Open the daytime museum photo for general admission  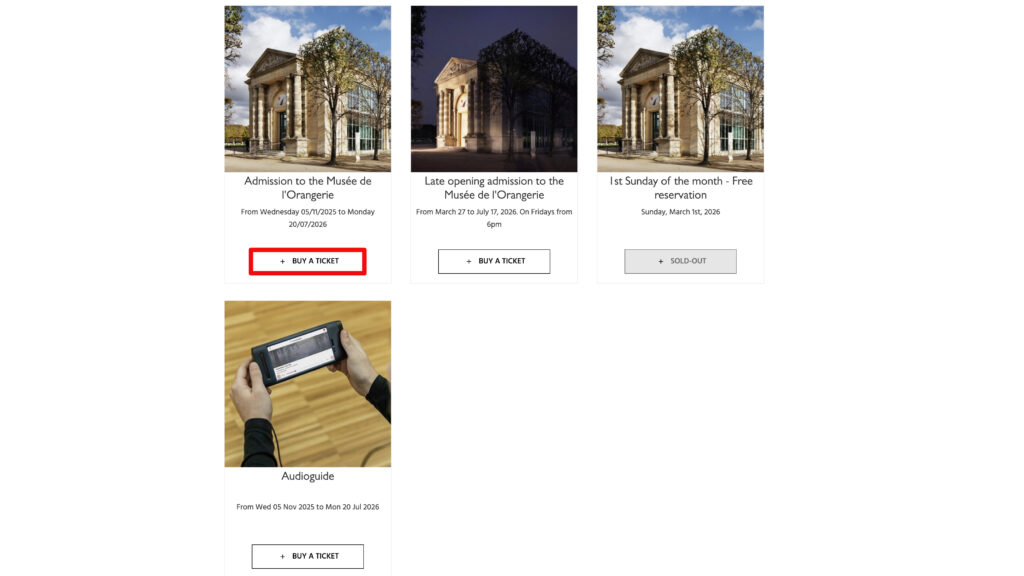click(x=308, y=89)
